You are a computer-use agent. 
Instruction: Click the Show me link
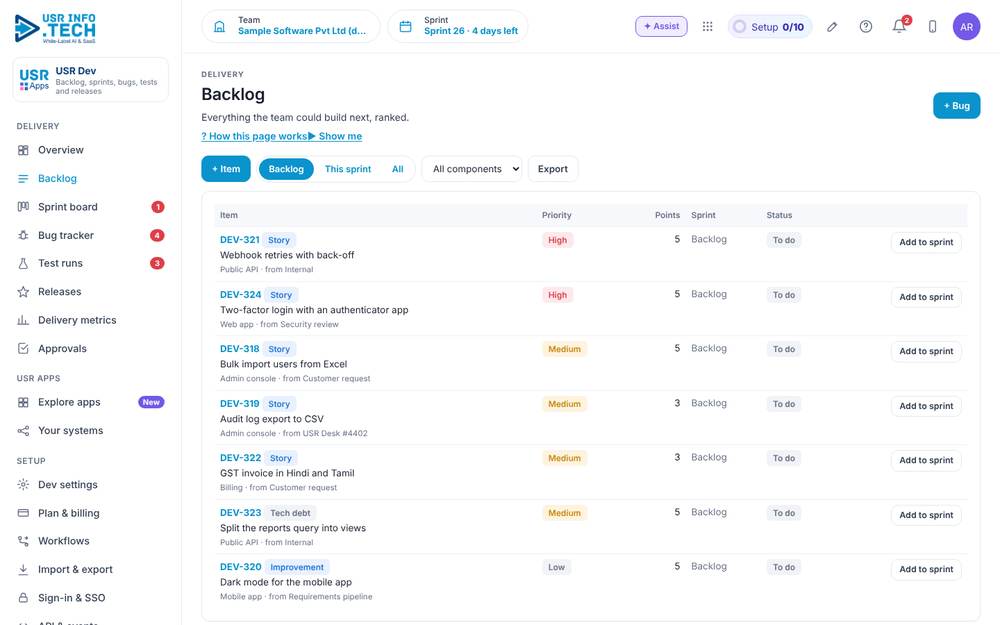point(335,136)
